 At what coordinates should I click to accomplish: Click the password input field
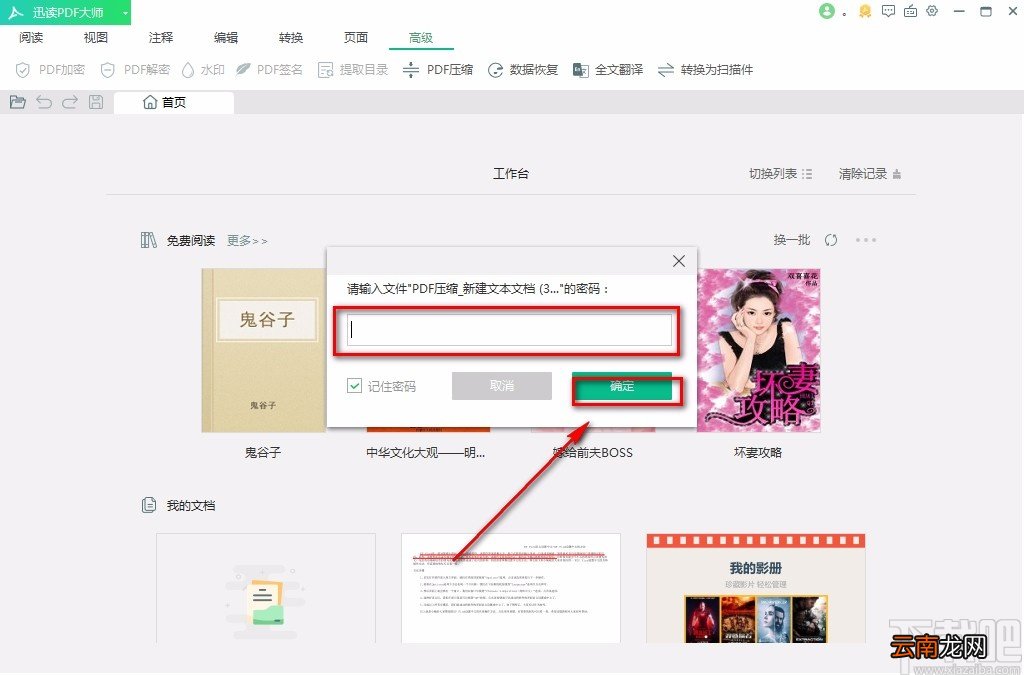click(509, 330)
